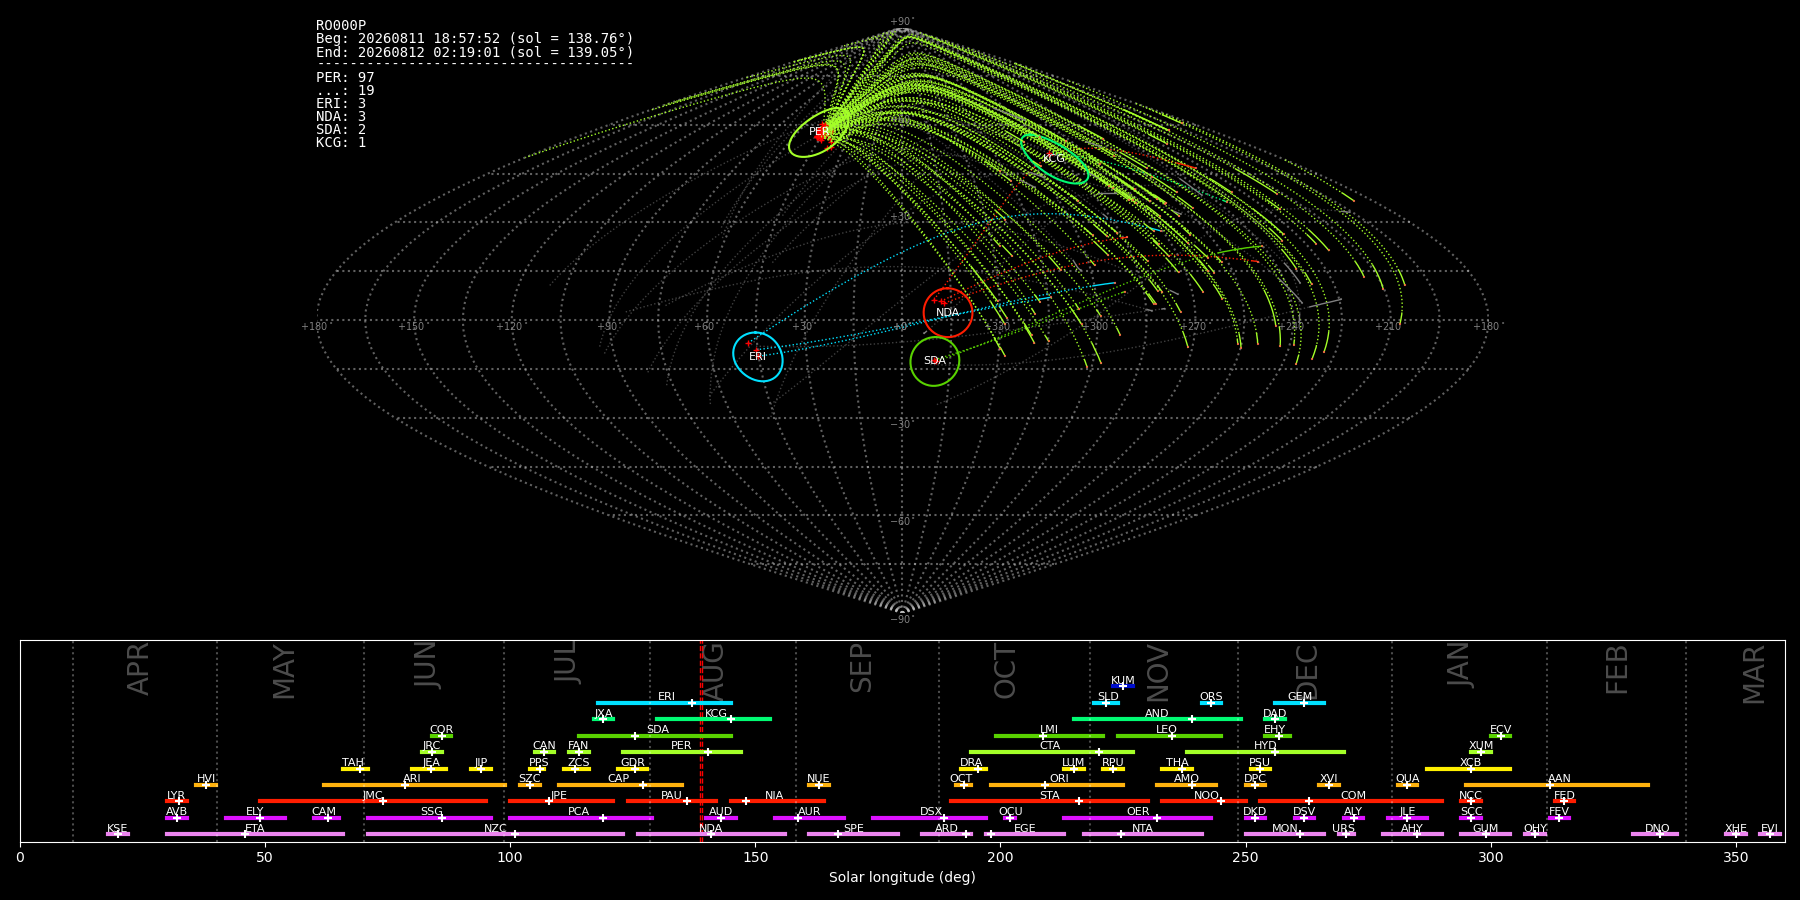Click the 300 tick on solar longitude axis
Viewport: 1800px width, 900px height.
(1490, 857)
